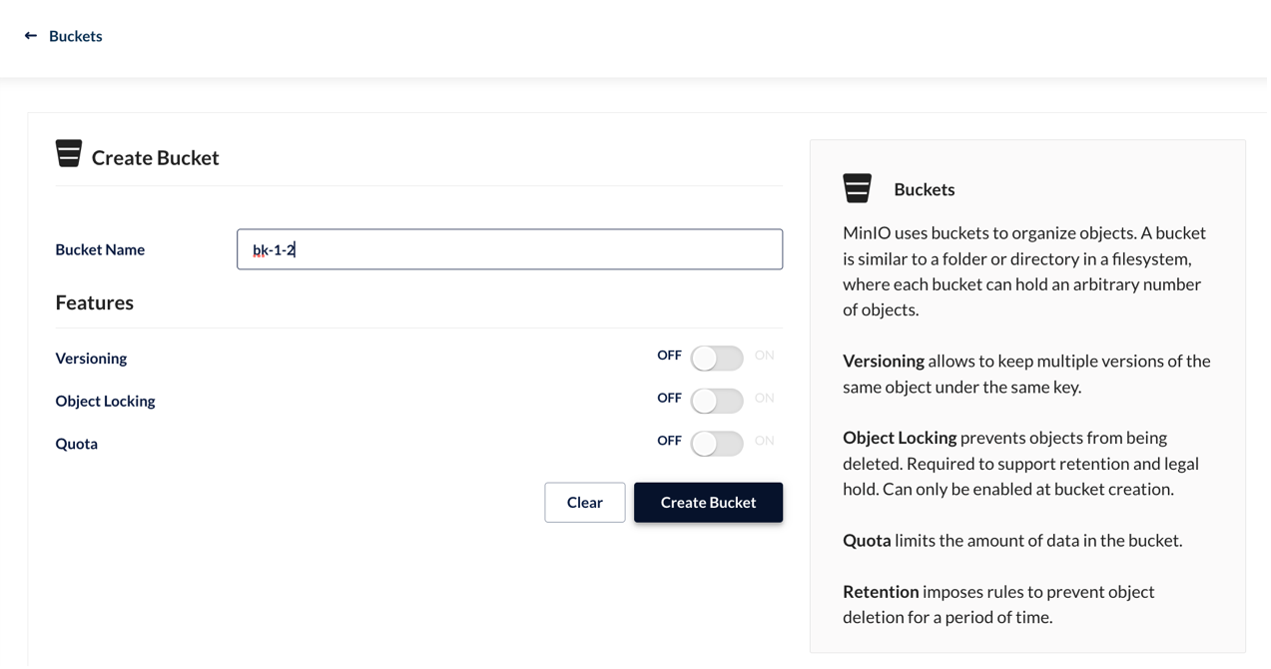Click the Object Locking feature label
The width and height of the screenshot is (1271, 669).
pos(105,401)
